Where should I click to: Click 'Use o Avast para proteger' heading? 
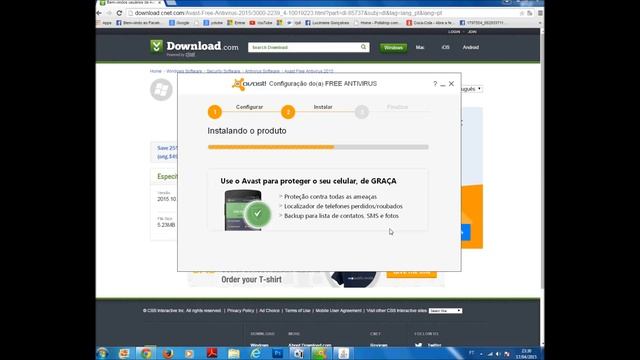[308, 181]
